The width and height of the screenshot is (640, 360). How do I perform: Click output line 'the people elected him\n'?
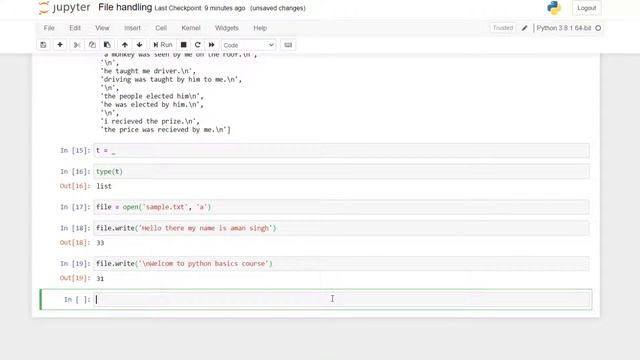coord(152,96)
